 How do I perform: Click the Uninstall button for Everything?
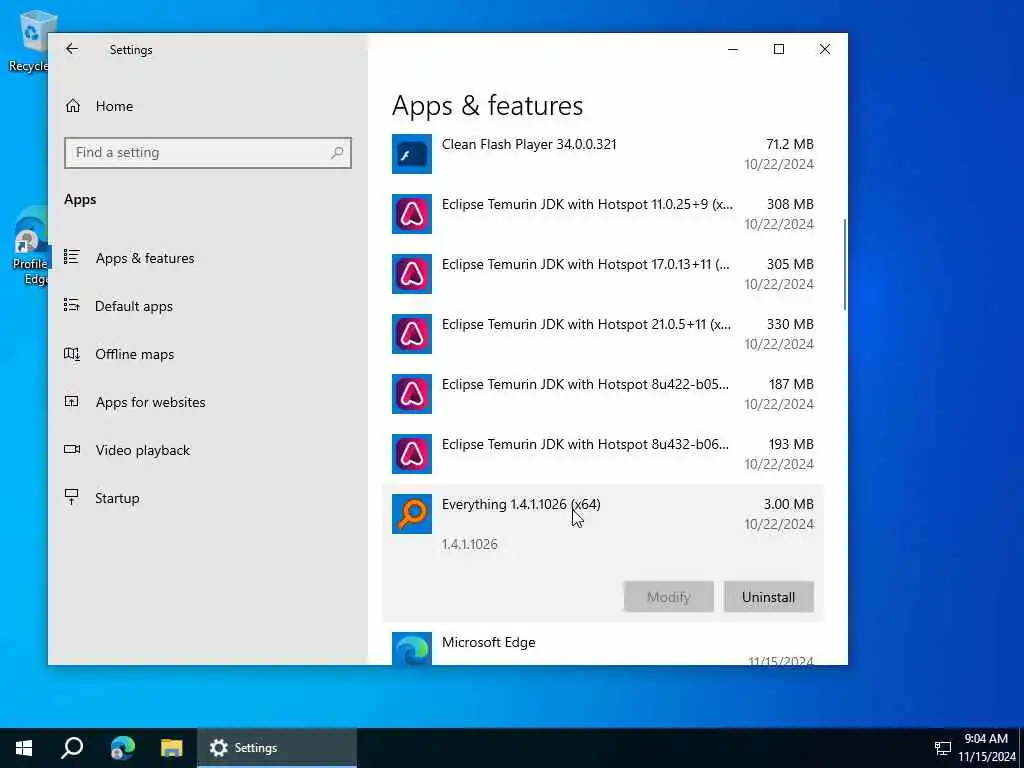point(769,597)
